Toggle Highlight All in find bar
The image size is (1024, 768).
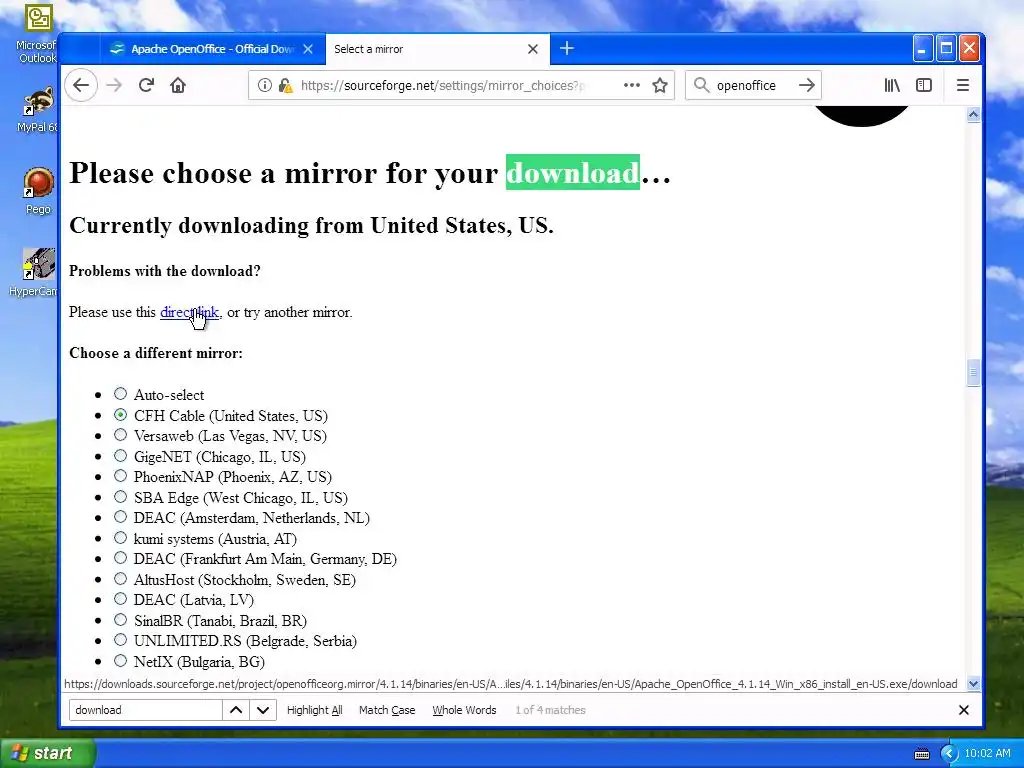click(314, 710)
